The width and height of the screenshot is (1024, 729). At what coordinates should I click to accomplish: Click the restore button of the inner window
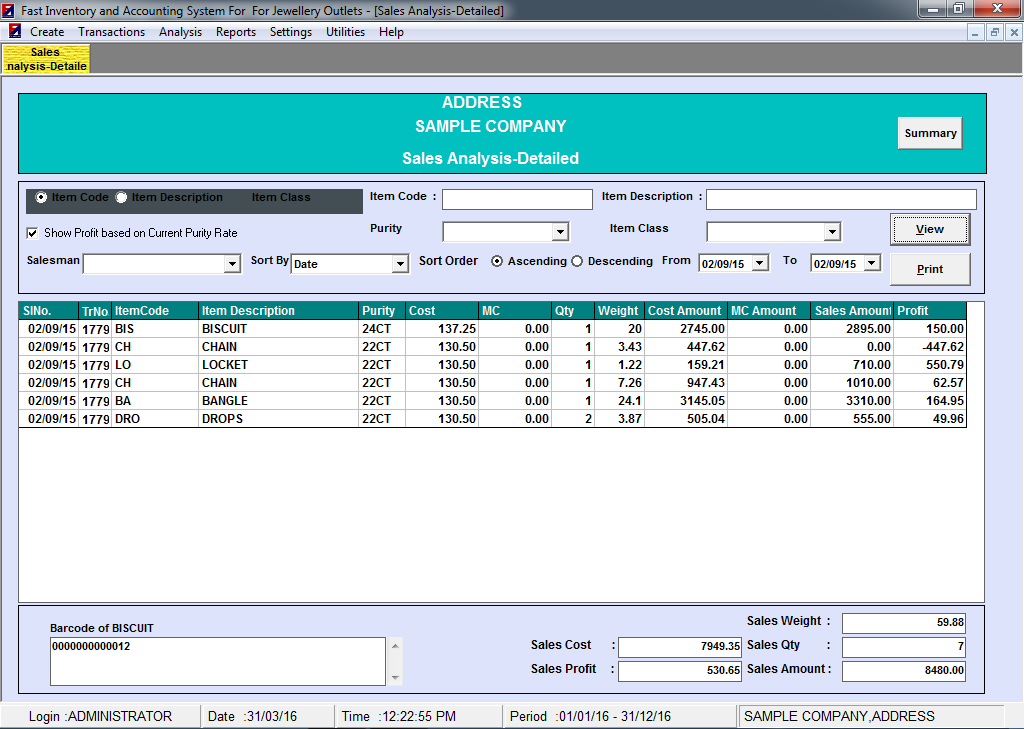click(995, 32)
